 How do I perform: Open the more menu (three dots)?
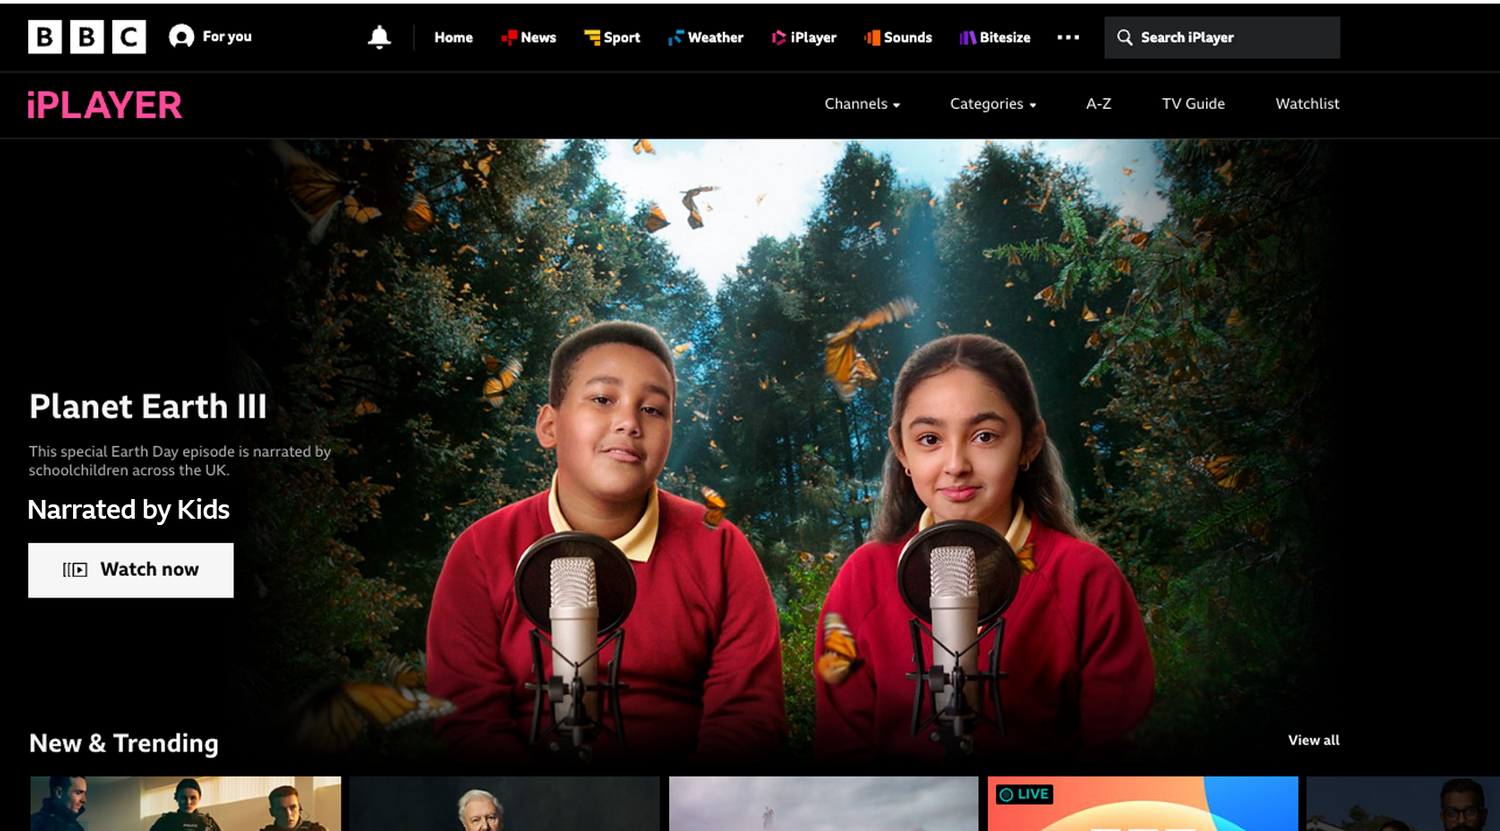[x=1068, y=37]
